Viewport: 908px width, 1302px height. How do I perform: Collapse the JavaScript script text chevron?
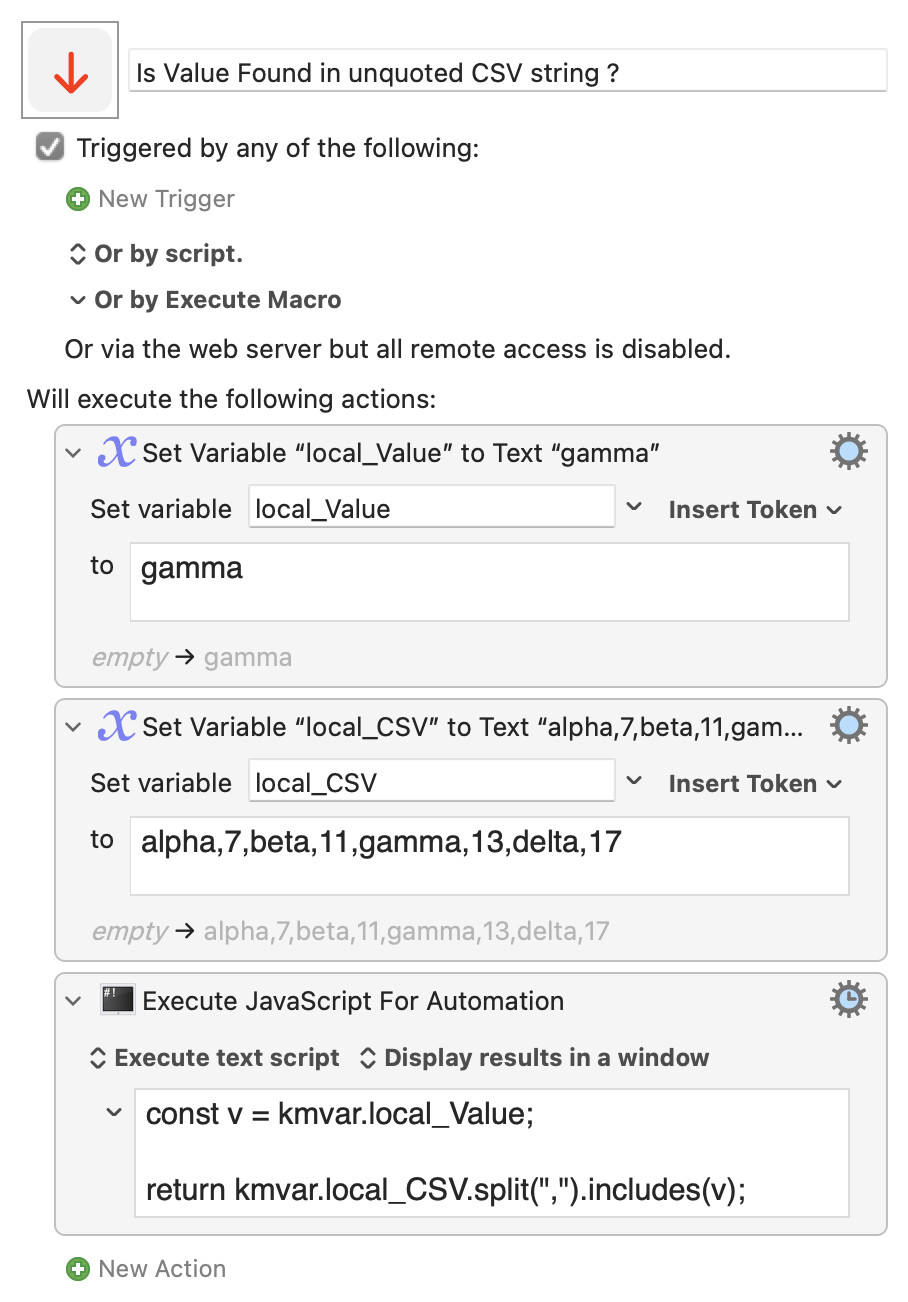[x=114, y=1112]
